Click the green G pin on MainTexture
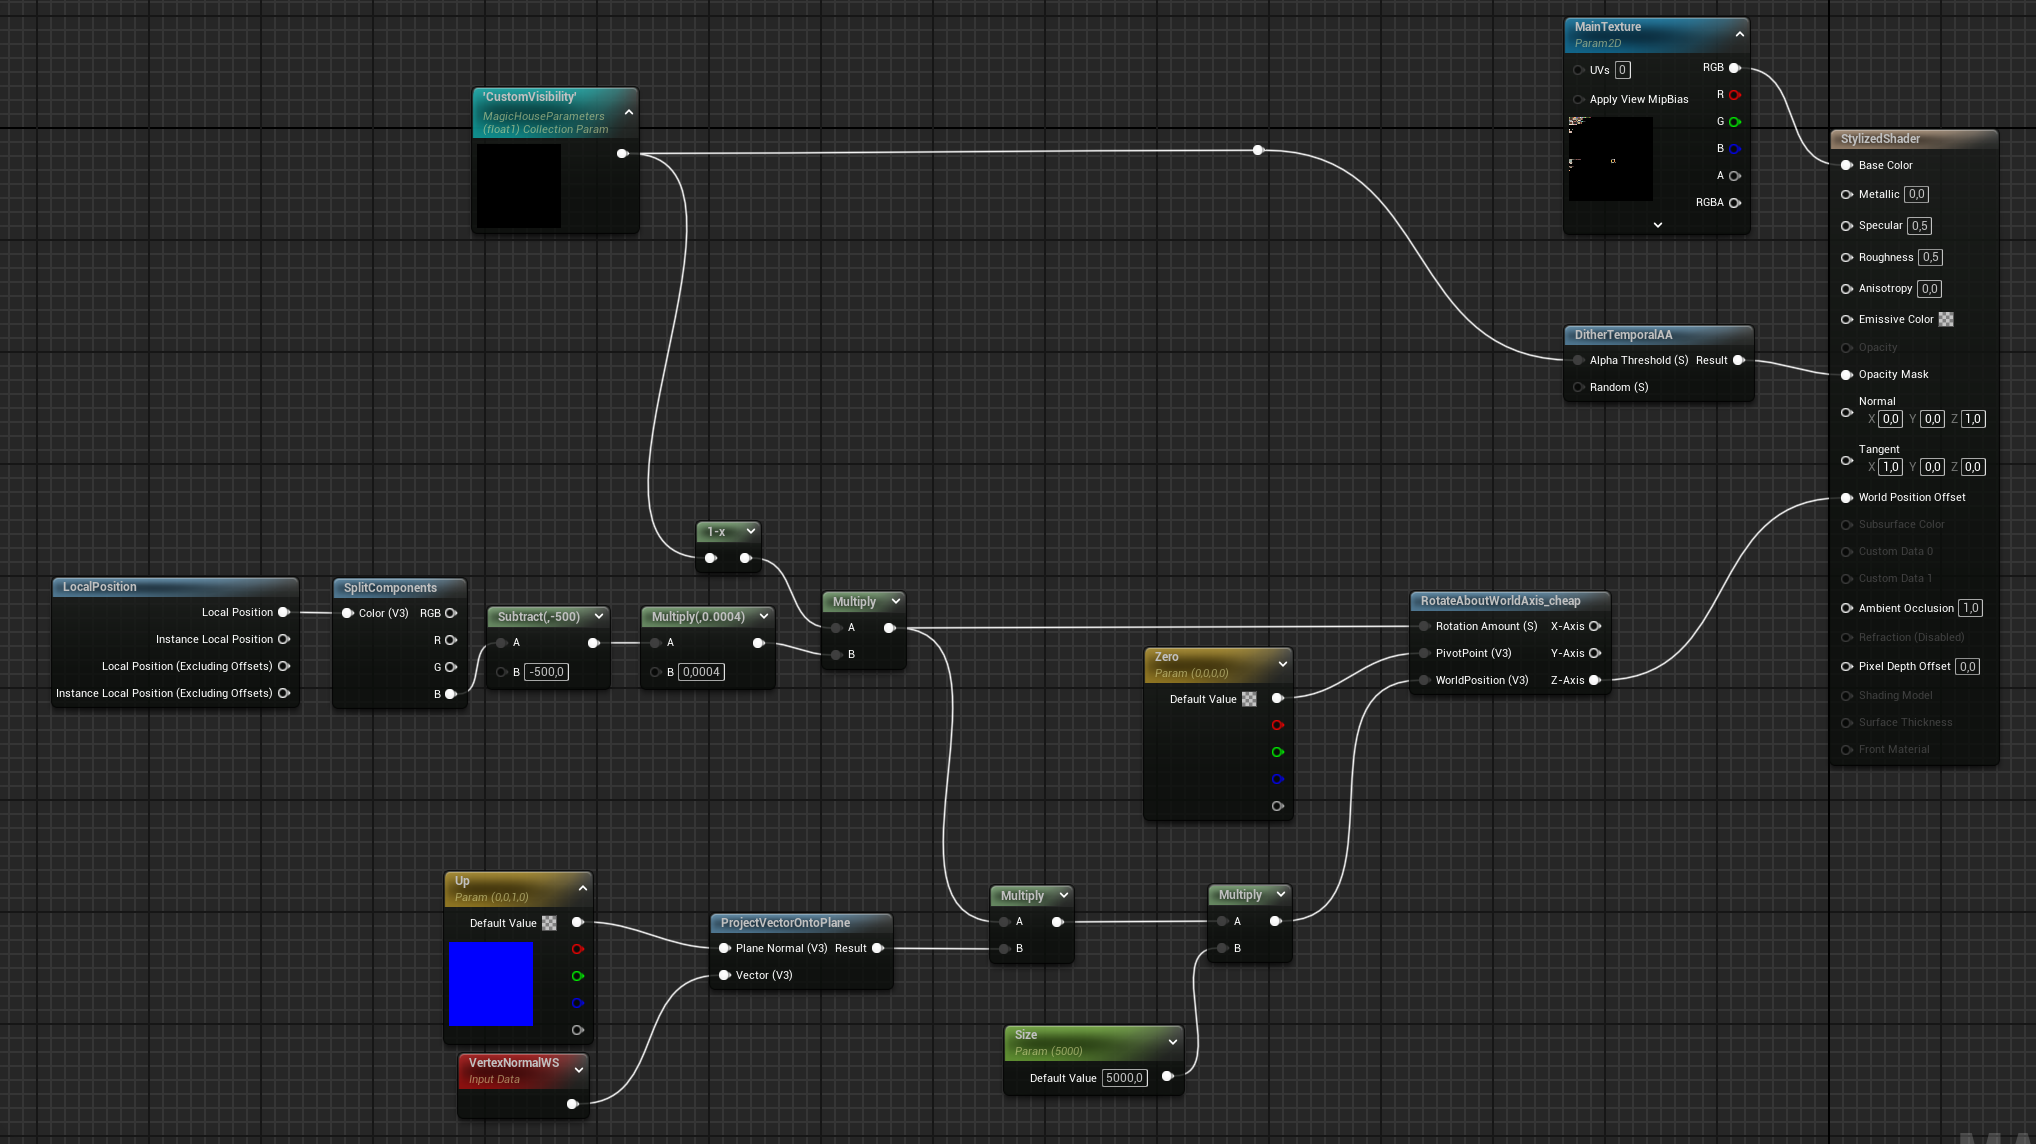The height and width of the screenshot is (1144, 2036). 1735,122
